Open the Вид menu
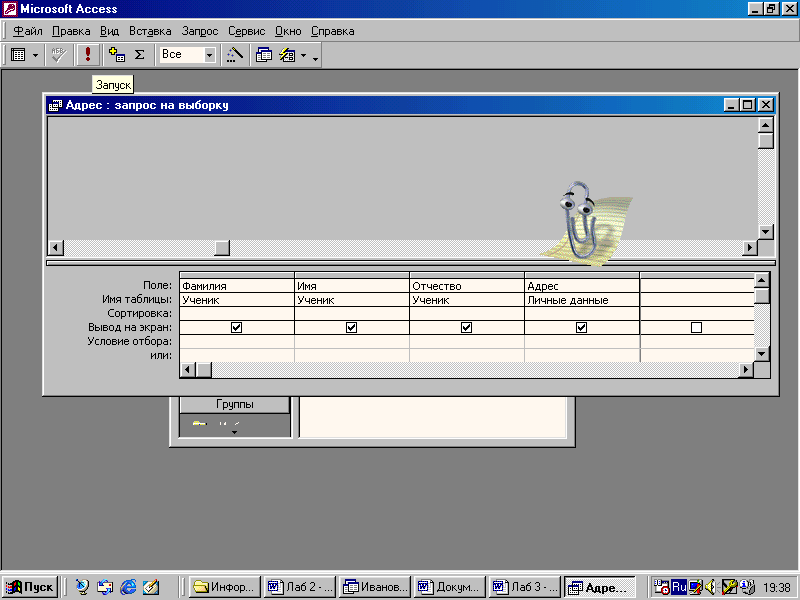Screen dimensions: 800x600 (x=109, y=31)
